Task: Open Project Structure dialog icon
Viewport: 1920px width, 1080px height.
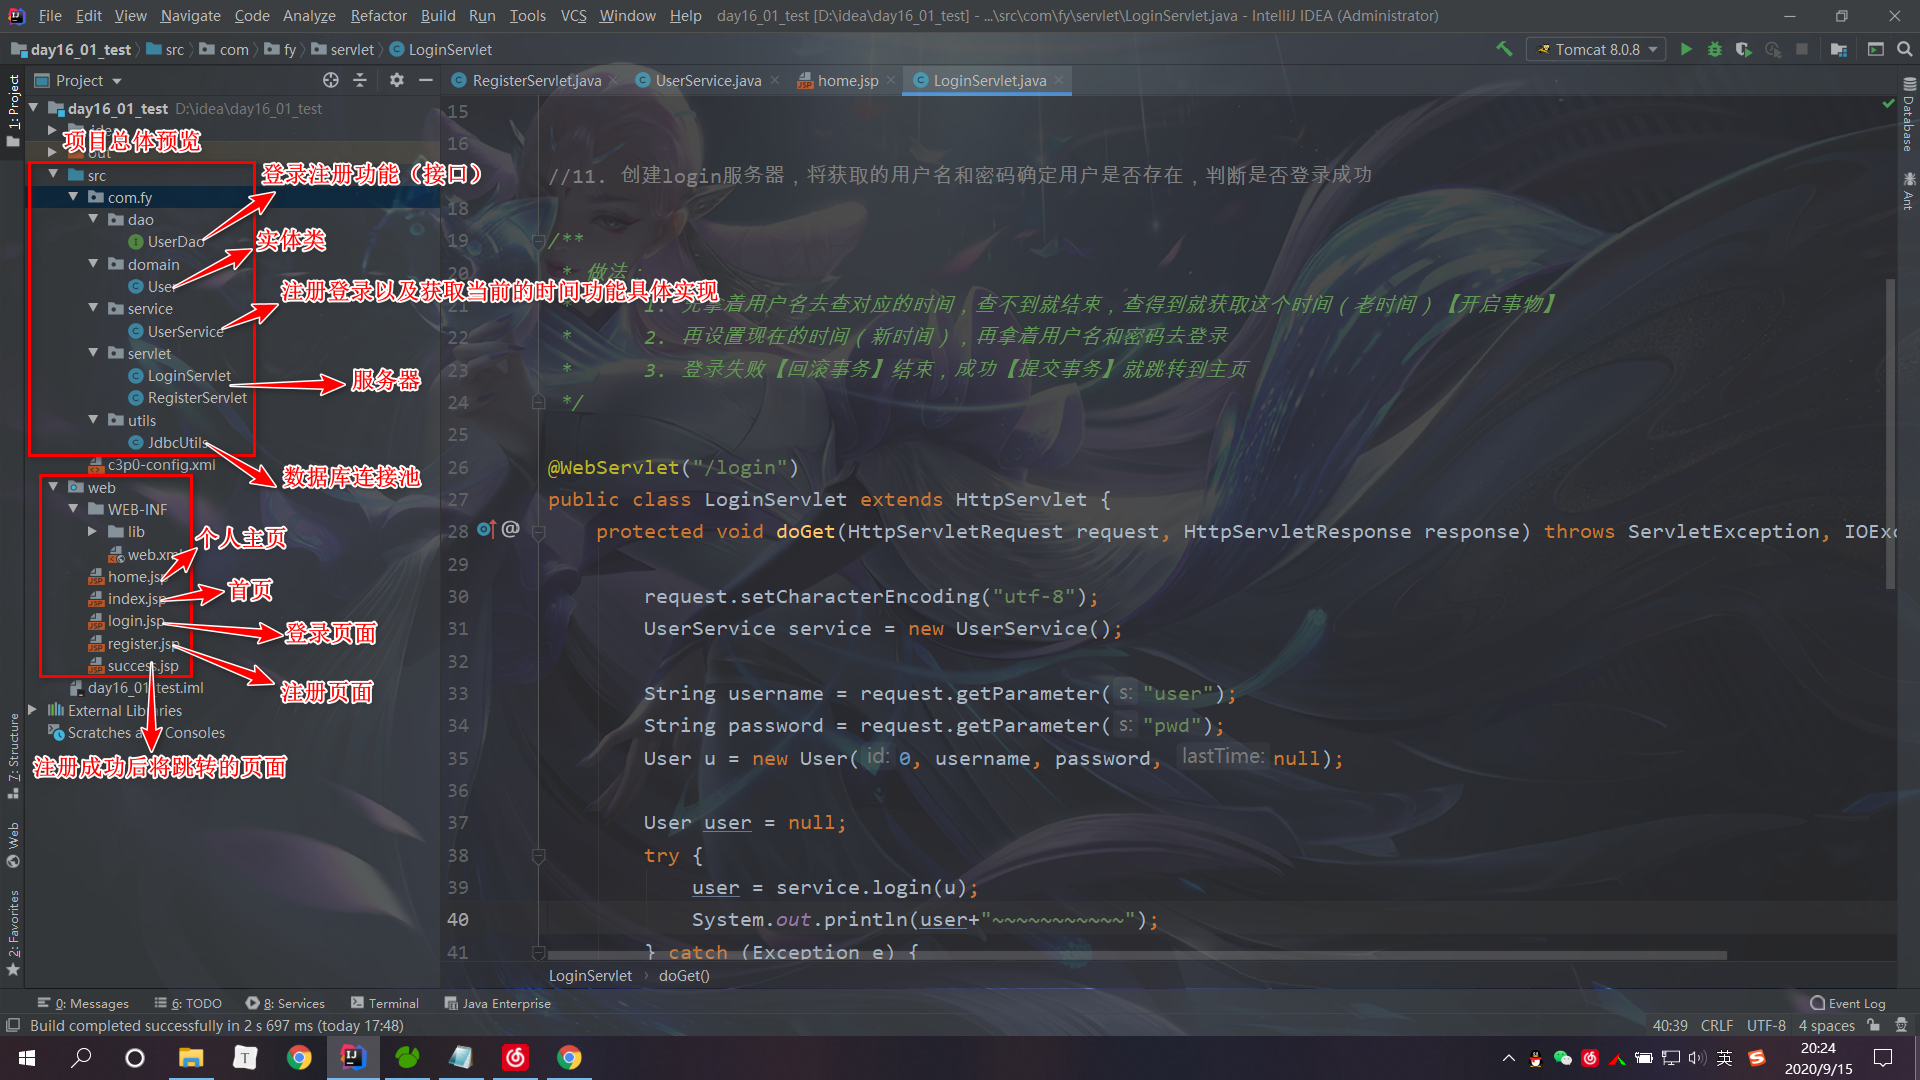Action: (1838, 49)
